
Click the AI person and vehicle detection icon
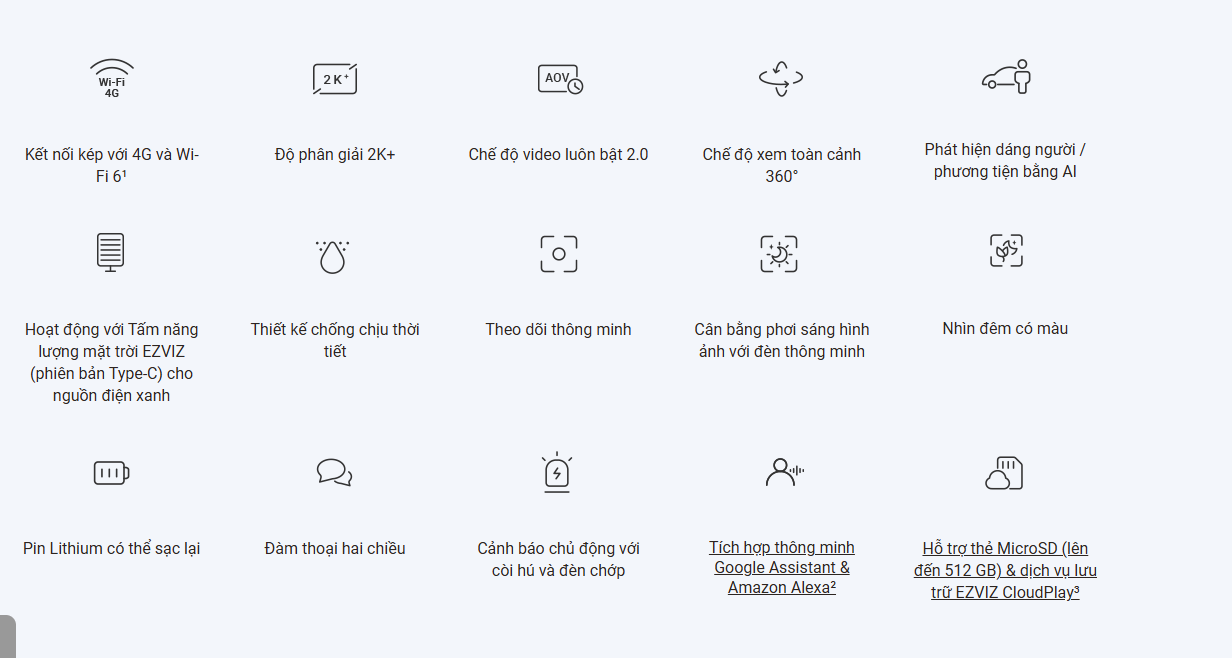click(1005, 77)
